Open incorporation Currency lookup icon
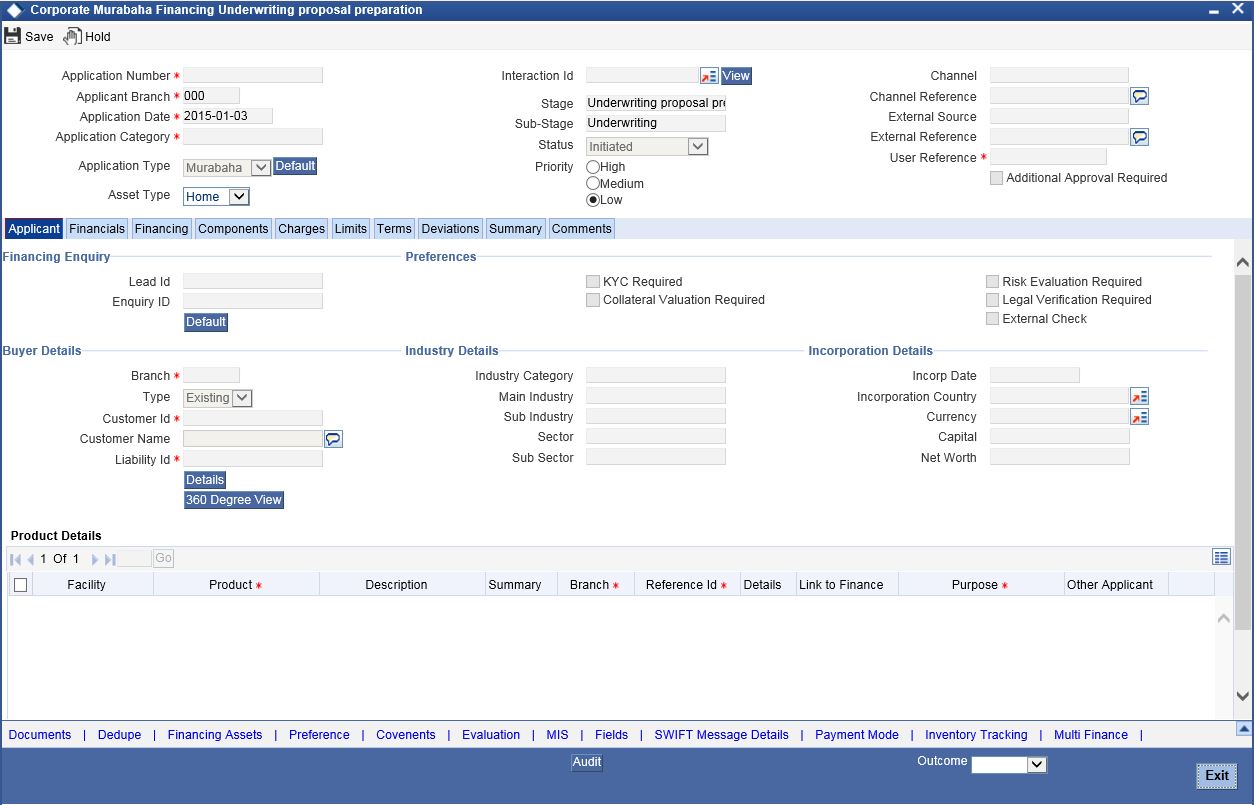 tap(1139, 417)
